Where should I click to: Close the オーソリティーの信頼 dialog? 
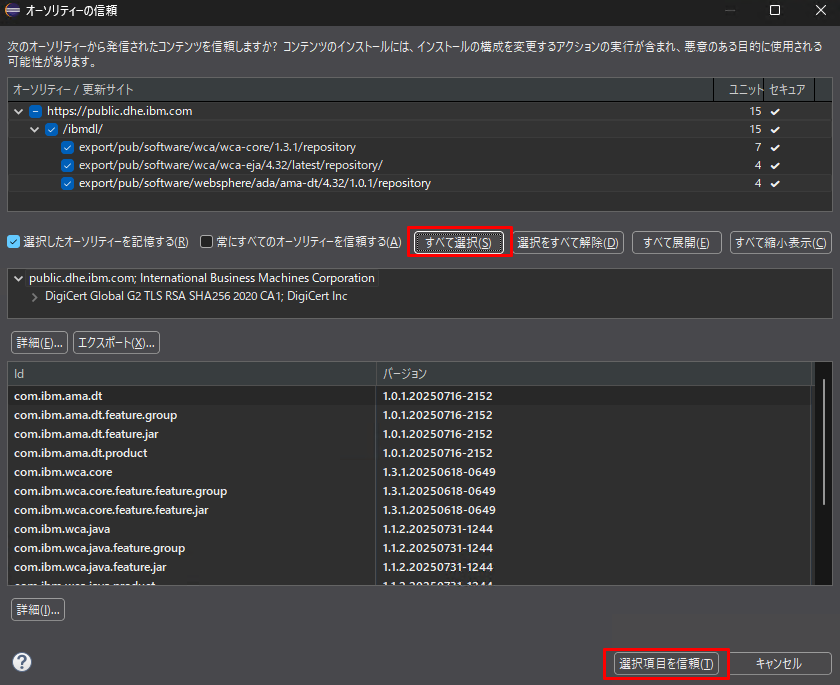821,10
